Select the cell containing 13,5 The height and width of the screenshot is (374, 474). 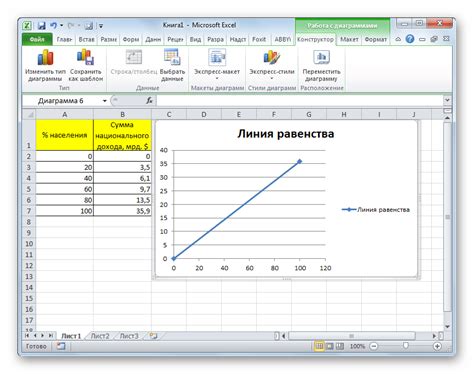[122, 200]
